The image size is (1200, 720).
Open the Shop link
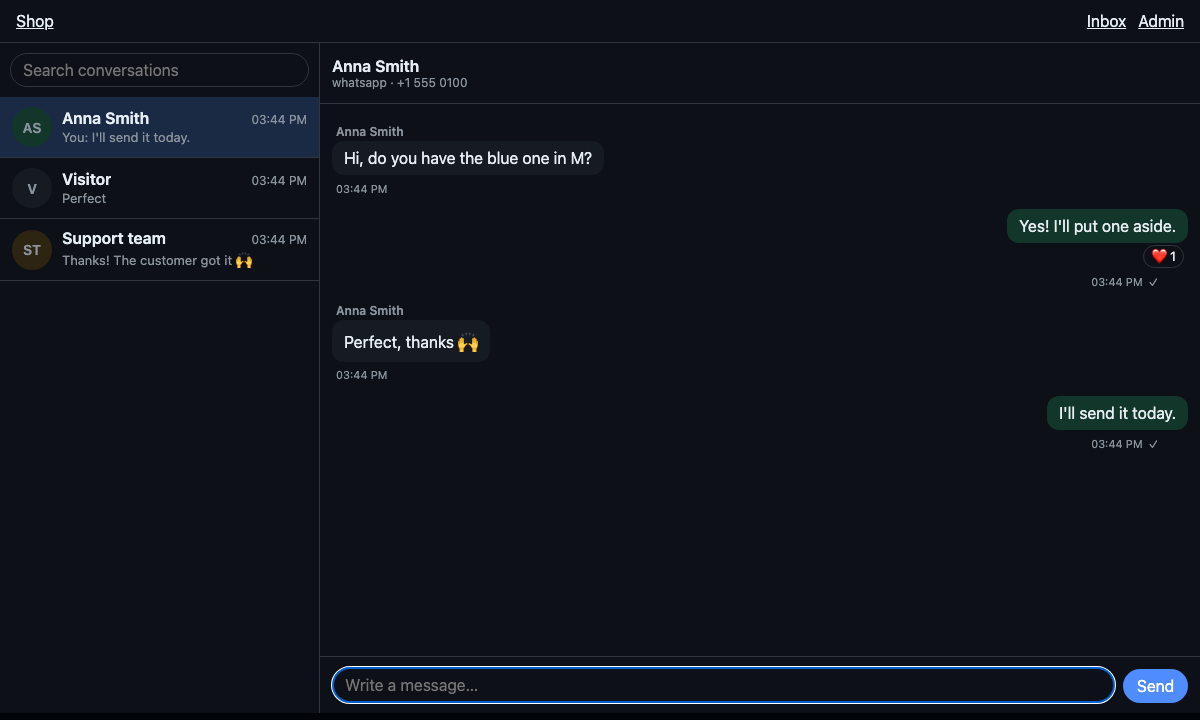[35, 21]
